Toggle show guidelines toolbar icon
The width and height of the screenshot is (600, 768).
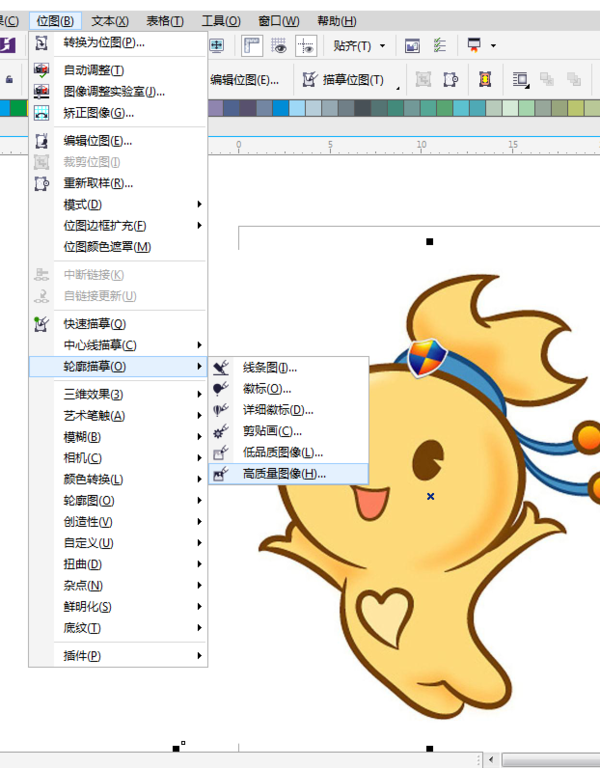click(x=306, y=46)
